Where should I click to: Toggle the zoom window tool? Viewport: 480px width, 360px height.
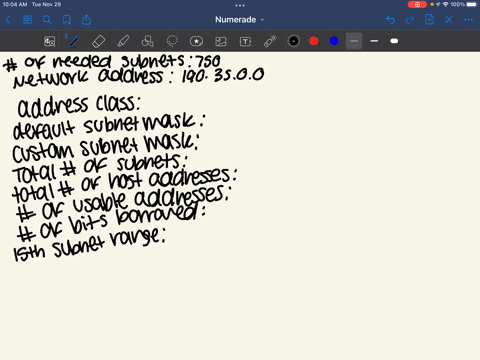pos(49,41)
